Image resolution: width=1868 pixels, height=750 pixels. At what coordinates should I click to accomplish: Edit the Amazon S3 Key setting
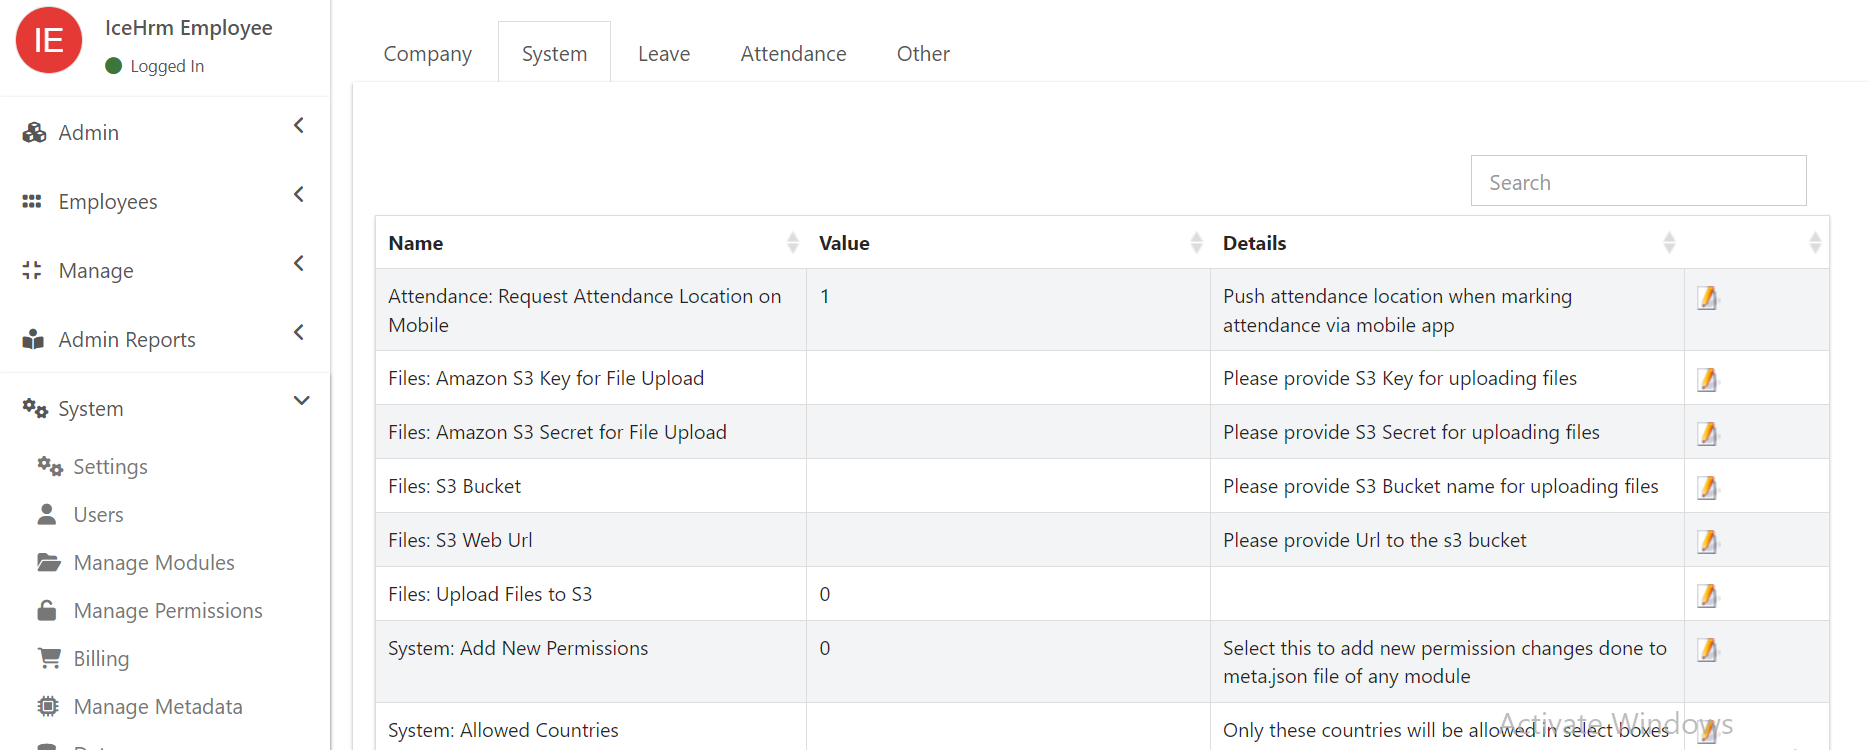click(1707, 380)
